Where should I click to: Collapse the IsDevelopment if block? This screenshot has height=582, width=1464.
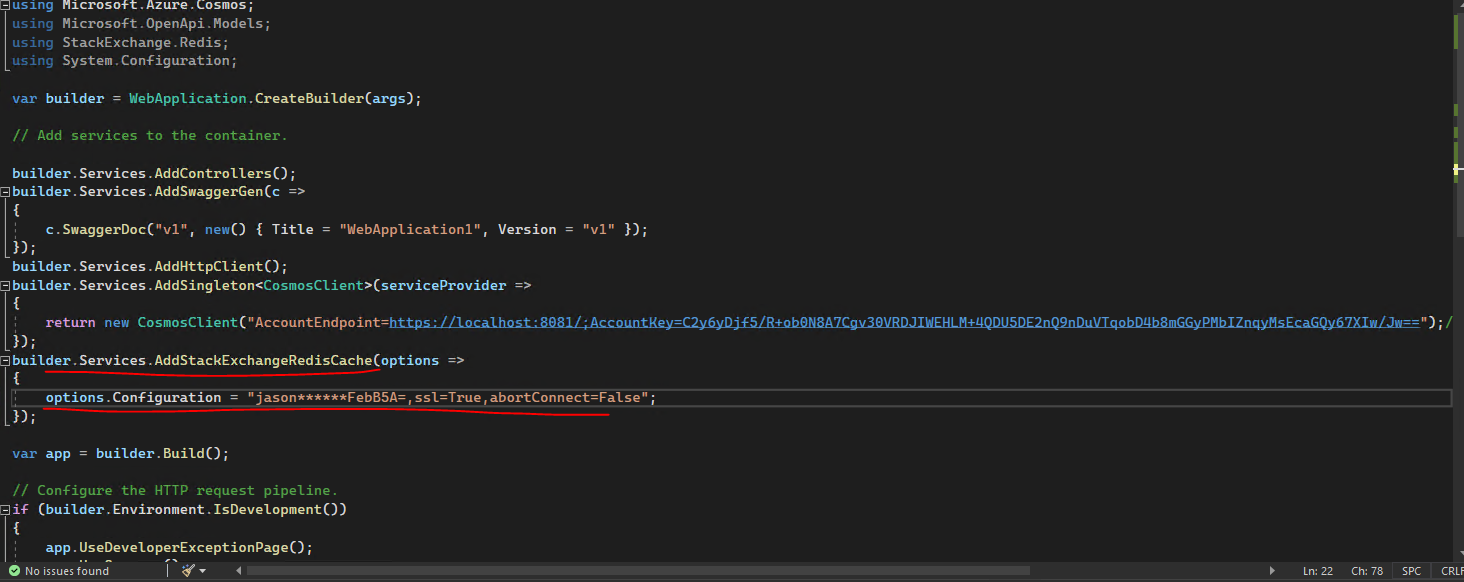(x=5, y=509)
